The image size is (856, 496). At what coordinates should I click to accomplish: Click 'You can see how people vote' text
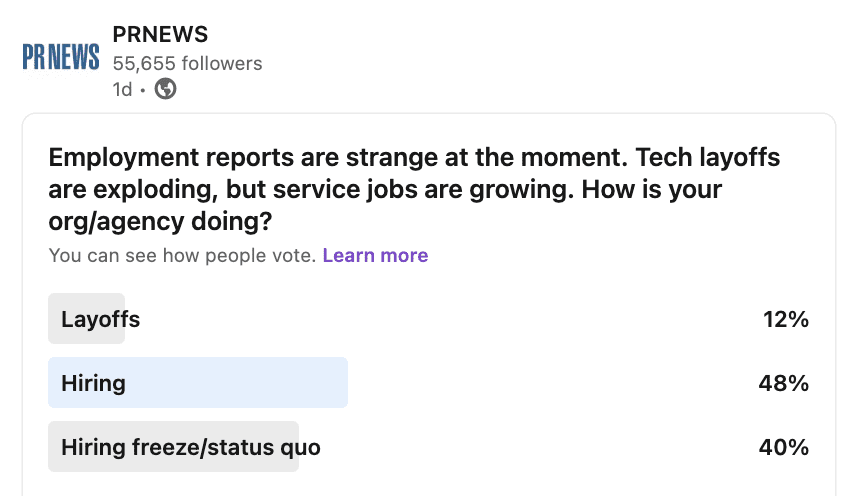(182, 255)
